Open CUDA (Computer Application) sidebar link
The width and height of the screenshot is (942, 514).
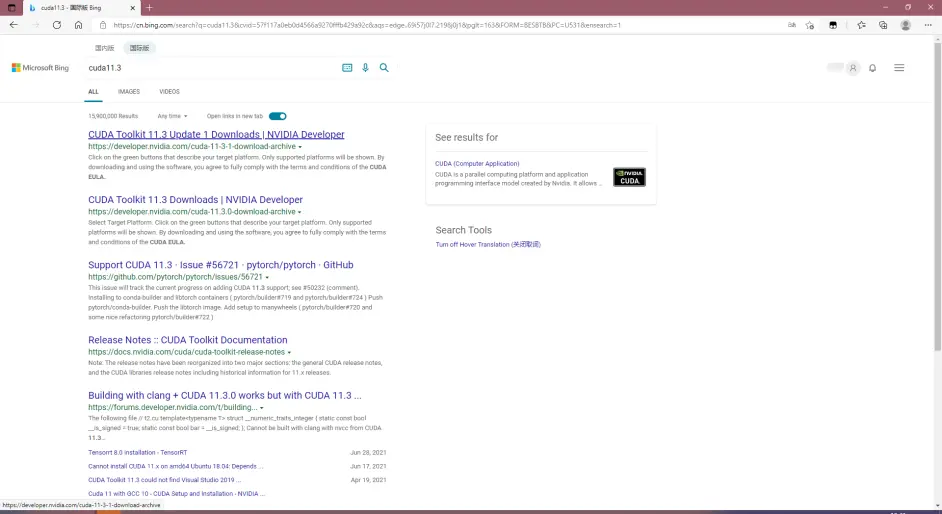click(477, 163)
